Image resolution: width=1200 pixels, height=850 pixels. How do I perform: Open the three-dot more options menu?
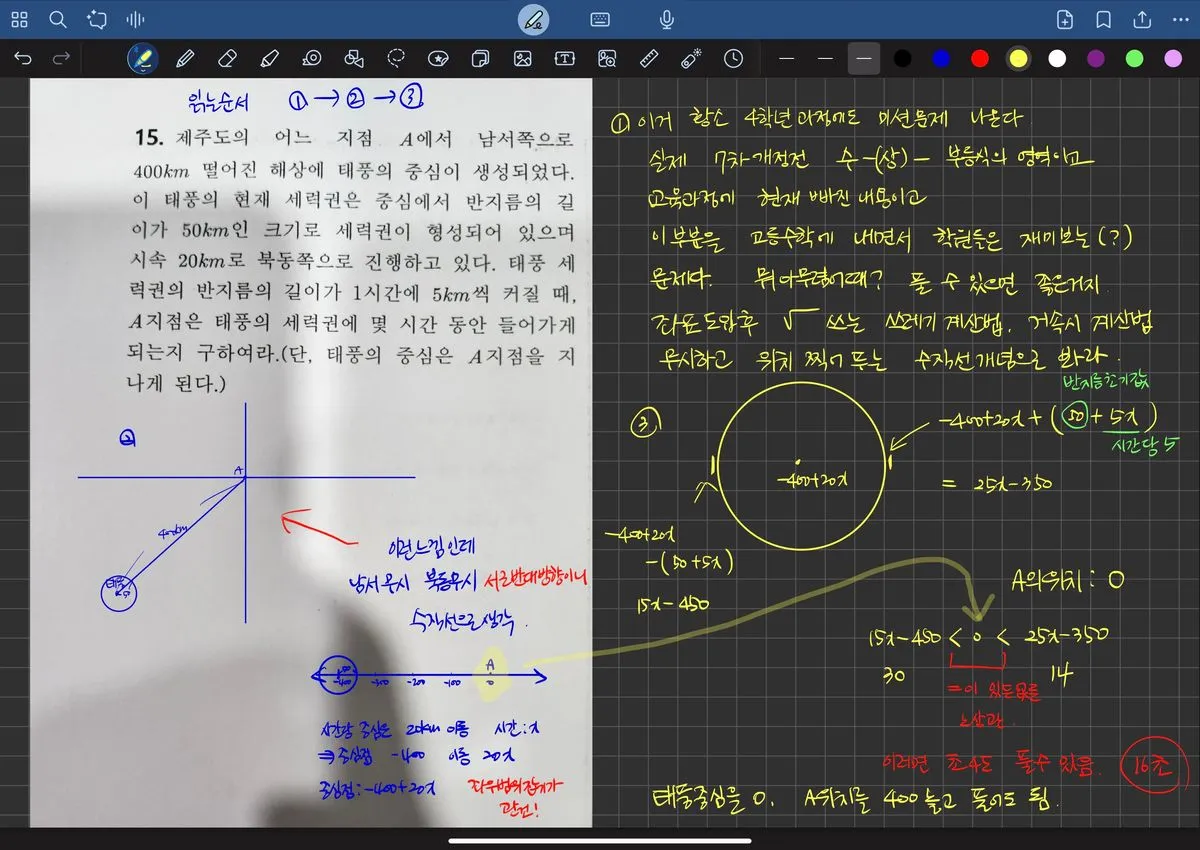[x=1180, y=19]
